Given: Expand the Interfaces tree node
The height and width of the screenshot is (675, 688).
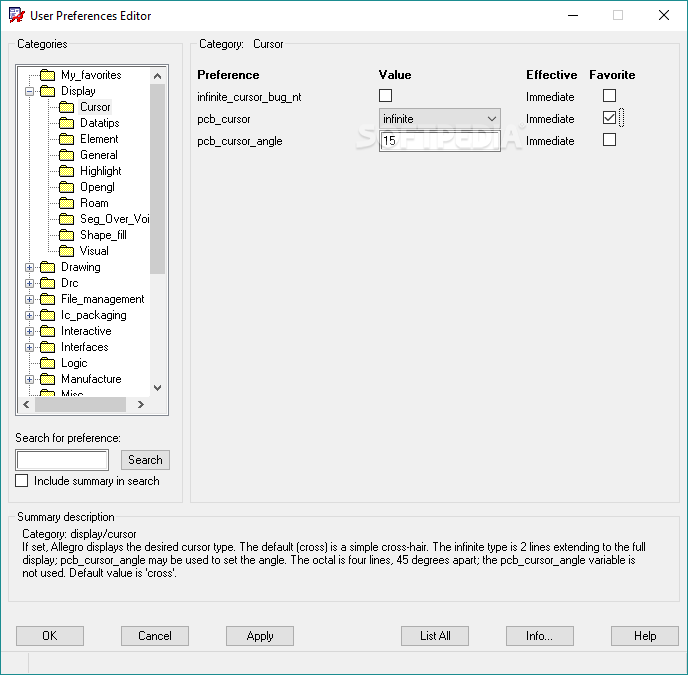Looking at the screenshot, I should click(29, 348).
